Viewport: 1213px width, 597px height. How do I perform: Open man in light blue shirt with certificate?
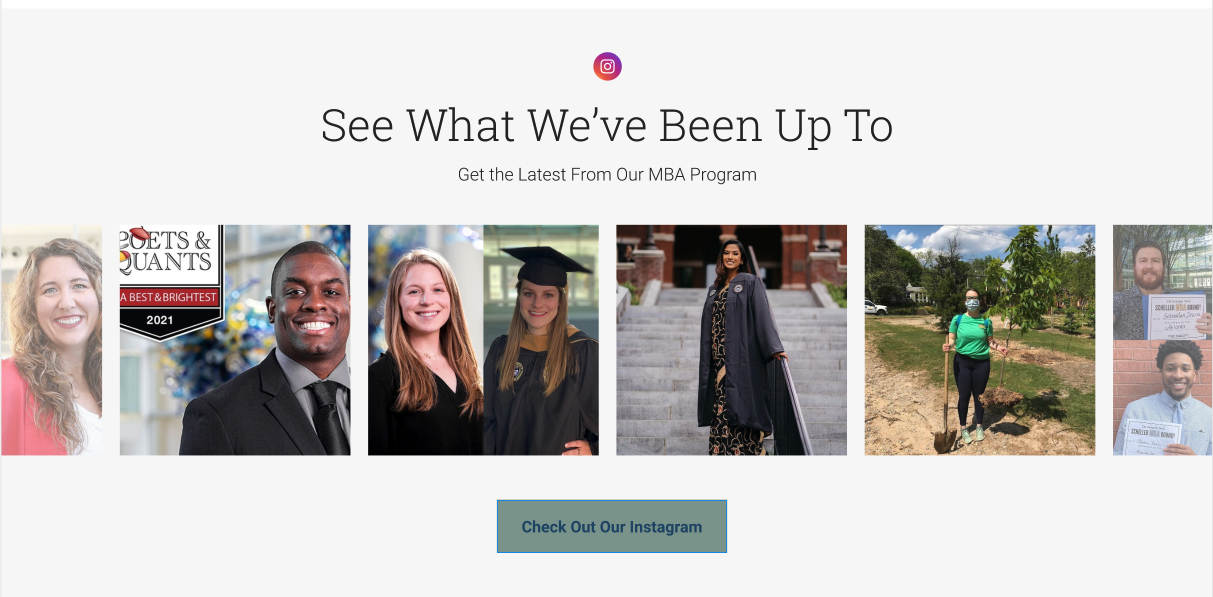(x=1162, y=398)
